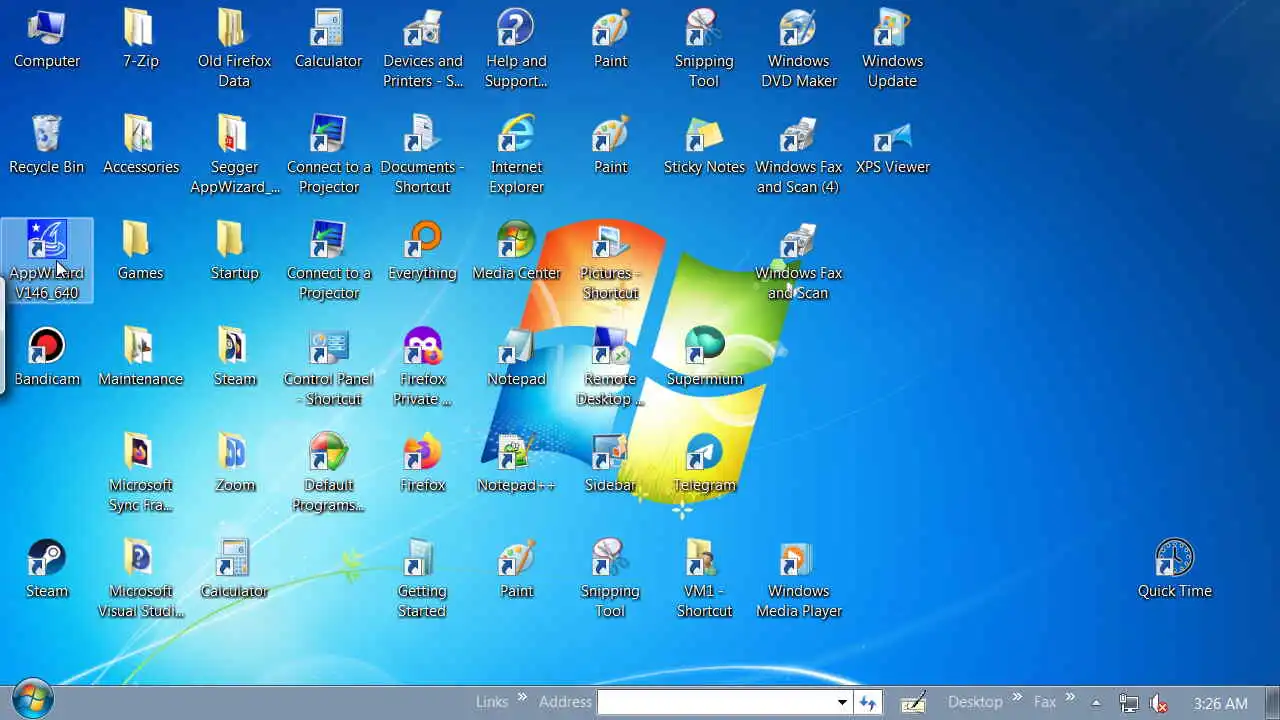Select the 7-Zip folder icon
1280x720 pixels.
tap(141, 40)
